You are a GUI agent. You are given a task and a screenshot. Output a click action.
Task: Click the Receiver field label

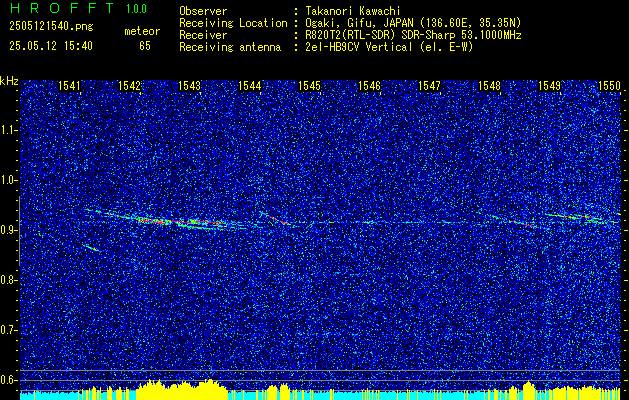point(203,35)
